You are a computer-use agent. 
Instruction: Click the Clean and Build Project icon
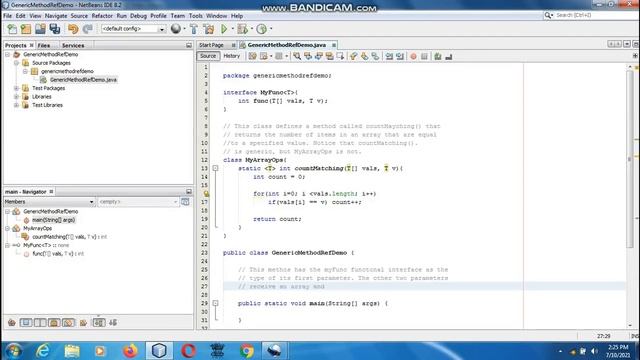209,29
